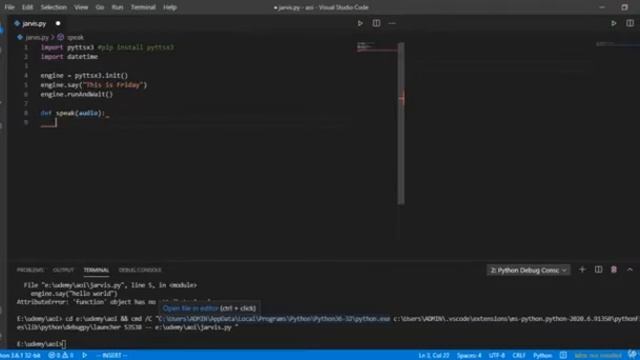The width and height of the screenshot is (640, 360).
Task: Click the INSERT mode indicator
Action: 112,356
